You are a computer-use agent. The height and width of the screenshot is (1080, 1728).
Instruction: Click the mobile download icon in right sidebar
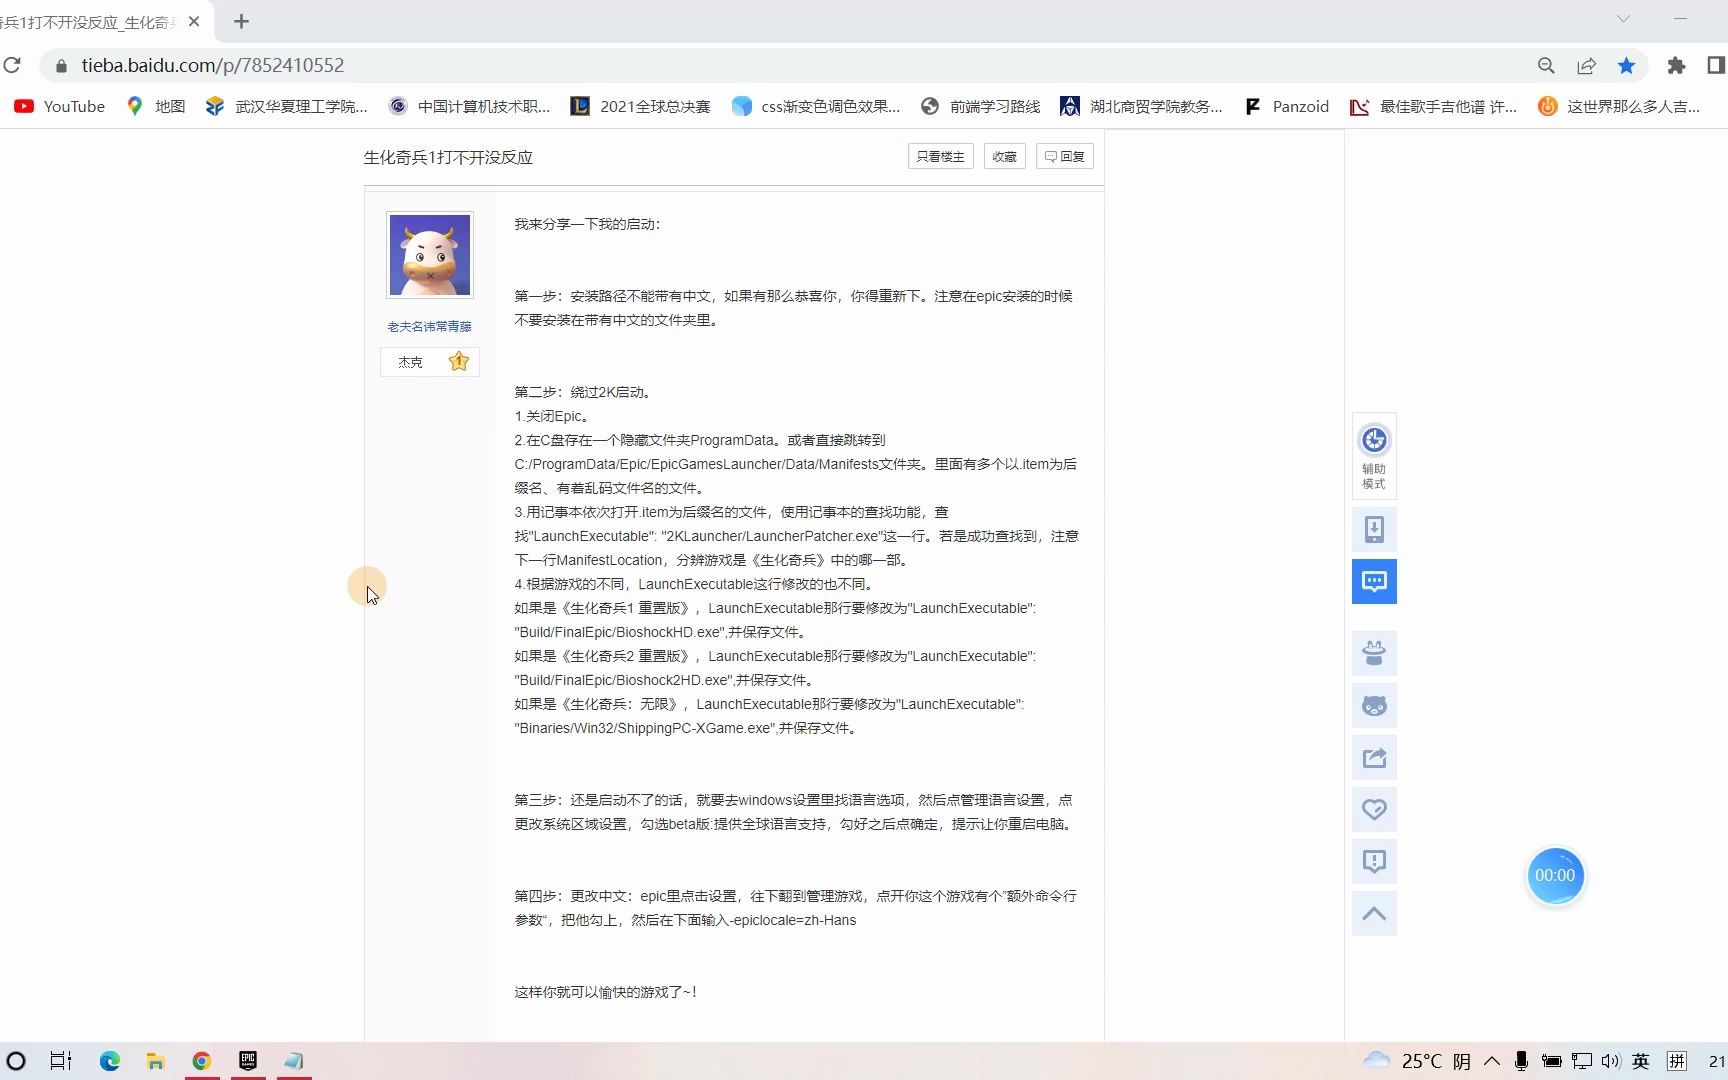tap(1374, 529)
